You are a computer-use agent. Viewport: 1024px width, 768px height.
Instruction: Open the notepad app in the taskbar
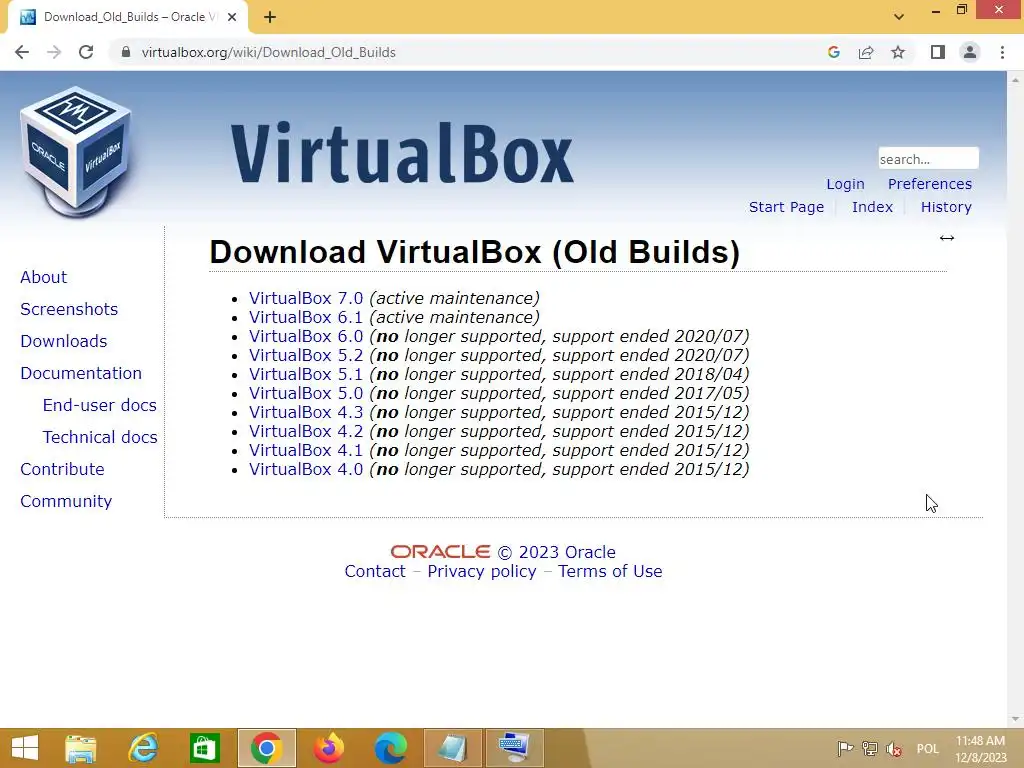pos(453,748)
